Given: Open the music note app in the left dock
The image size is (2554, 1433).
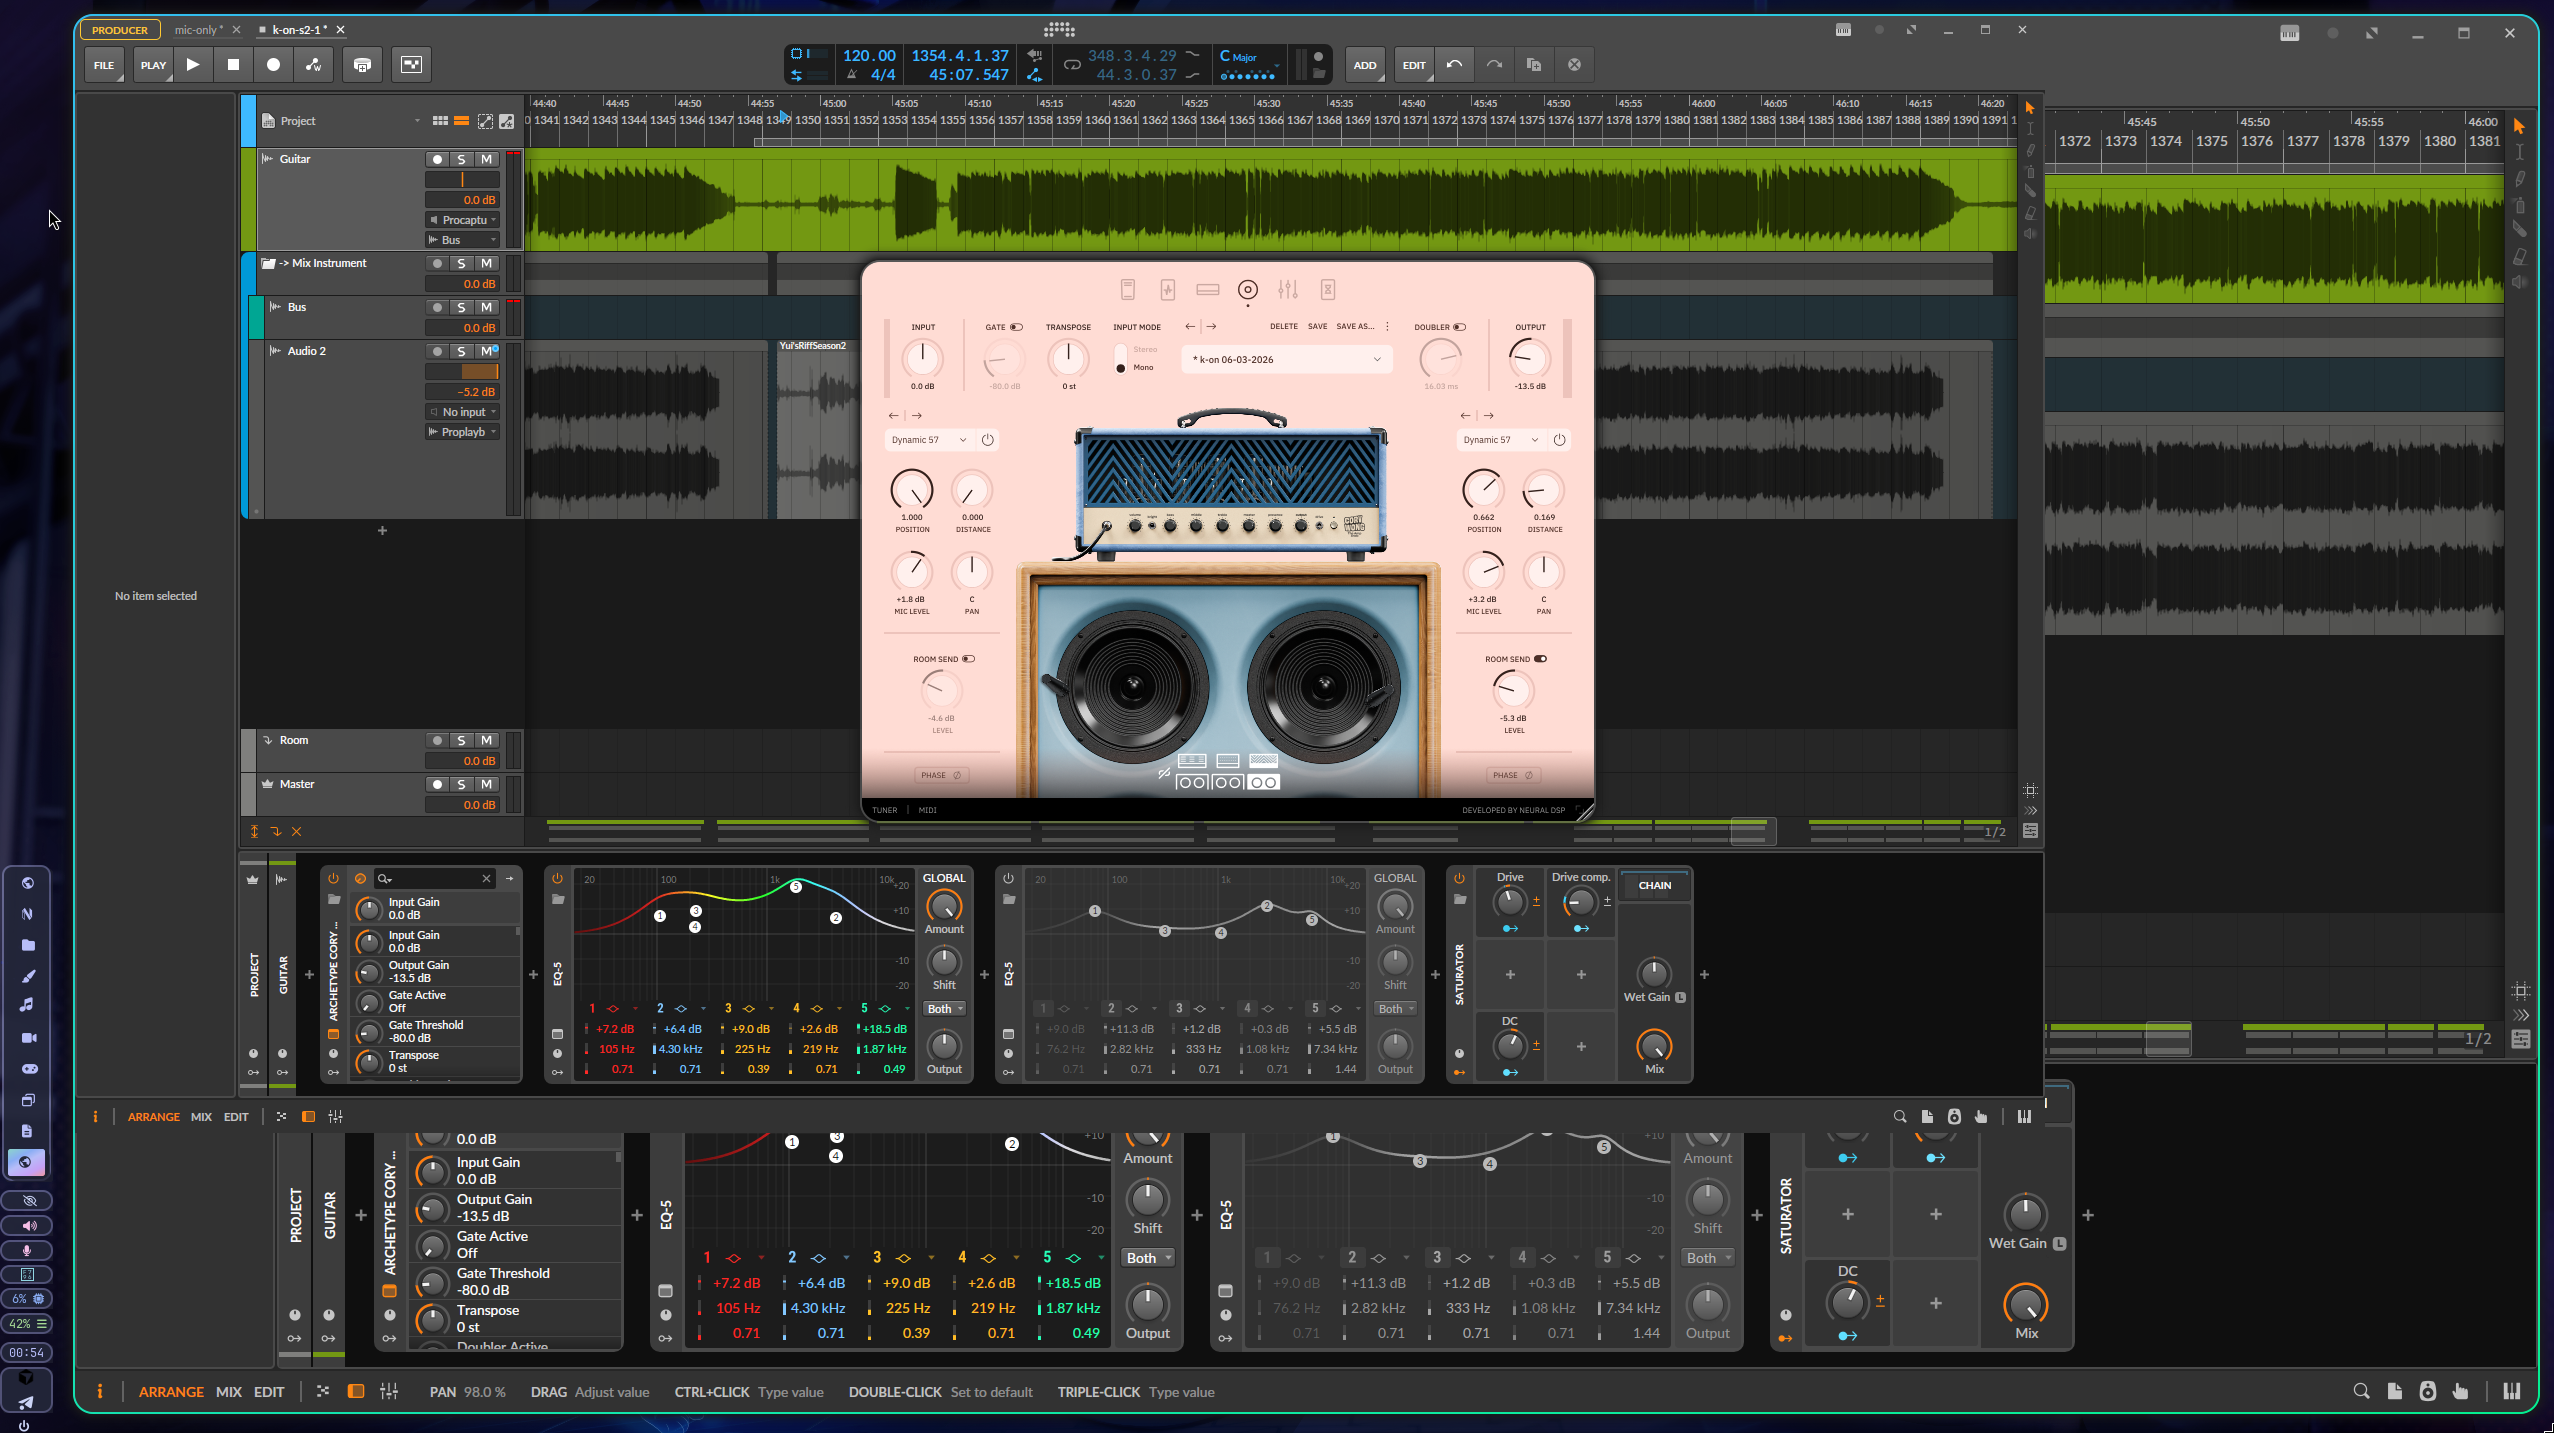Looking at the screenshot, I should tap(28, 1005).
